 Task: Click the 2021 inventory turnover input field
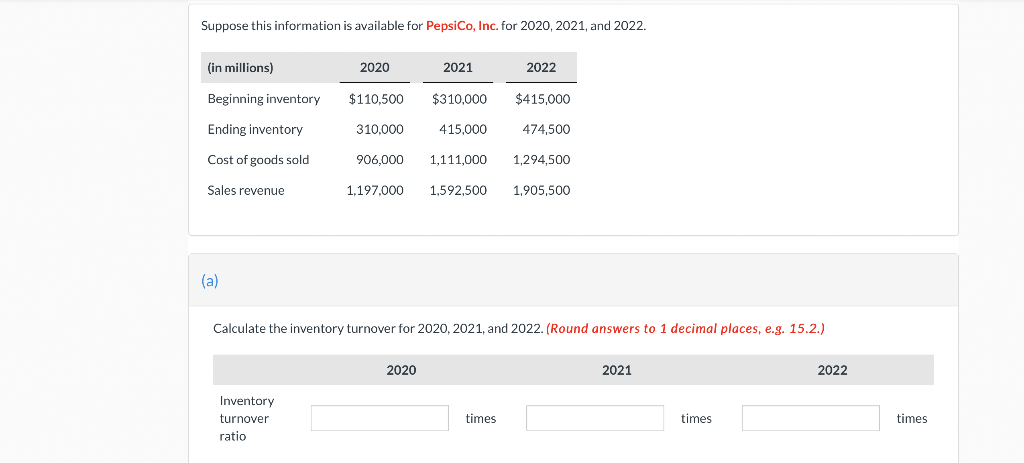(595, 418)
